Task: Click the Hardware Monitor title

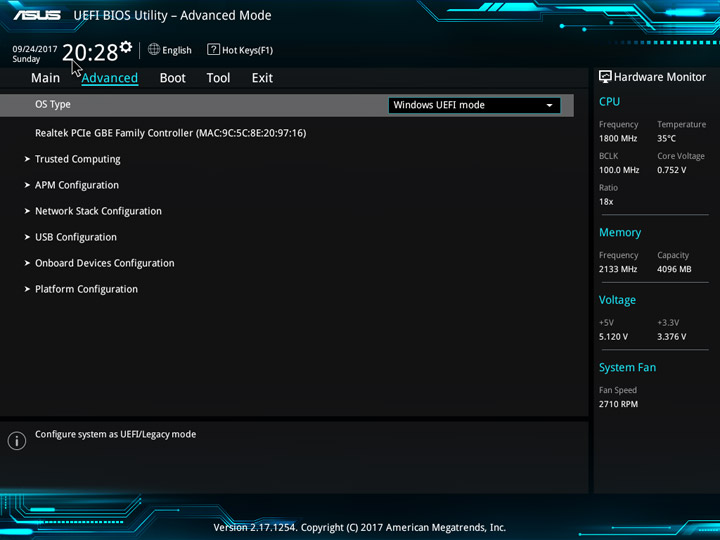Action: 660,77
